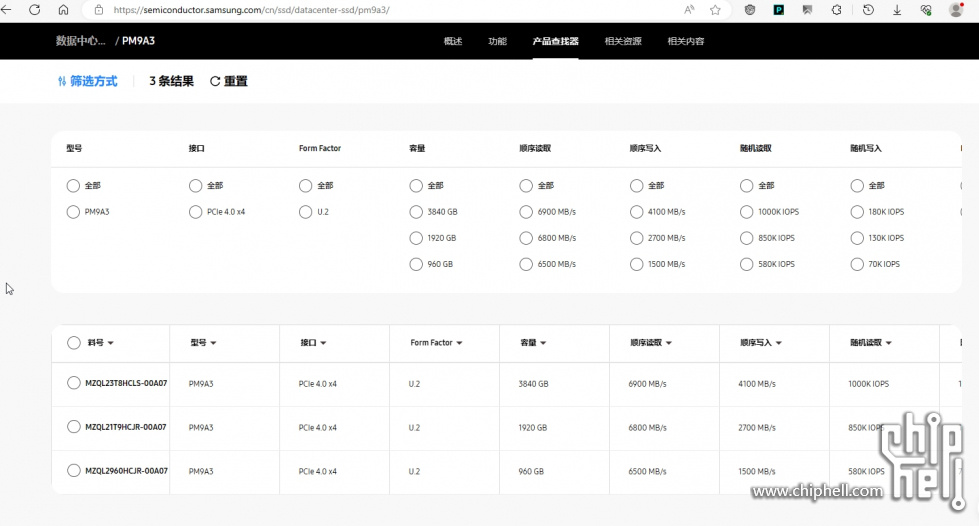Open downloads arrow icon

897,10
